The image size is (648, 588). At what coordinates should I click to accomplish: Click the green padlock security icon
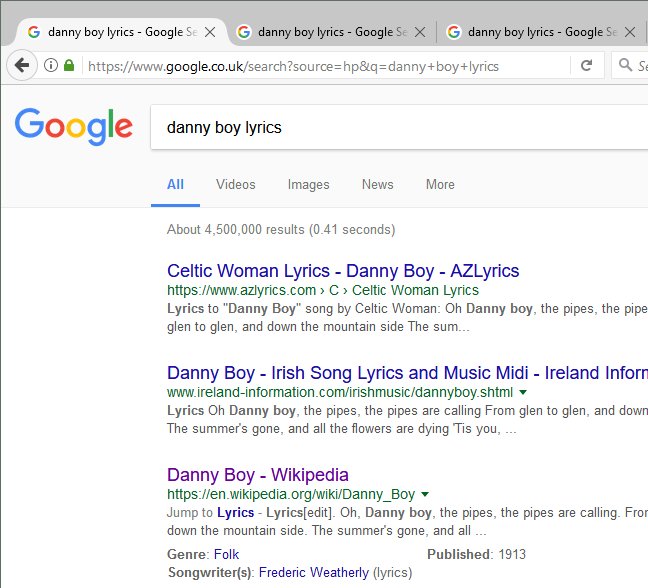(69, 65)
